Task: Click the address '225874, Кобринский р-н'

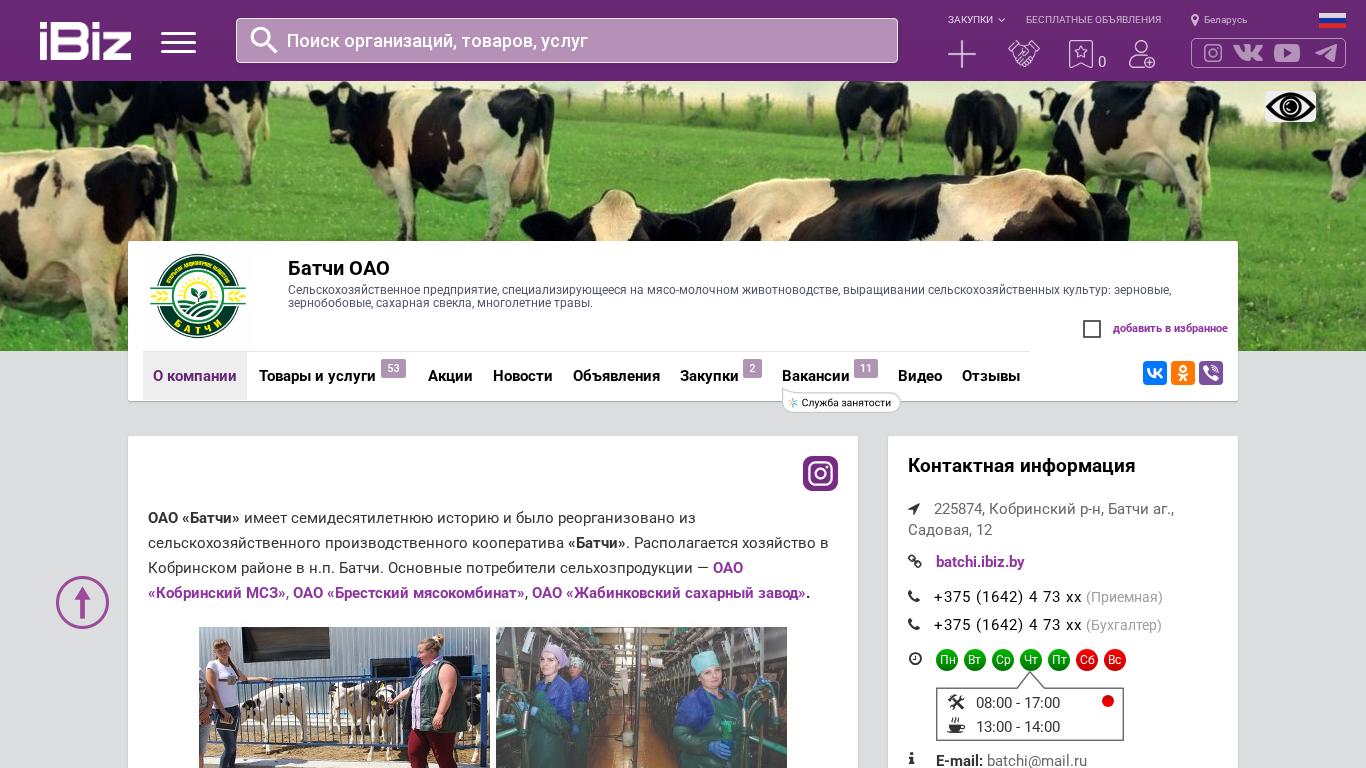Action: (x=1041, y=519)
